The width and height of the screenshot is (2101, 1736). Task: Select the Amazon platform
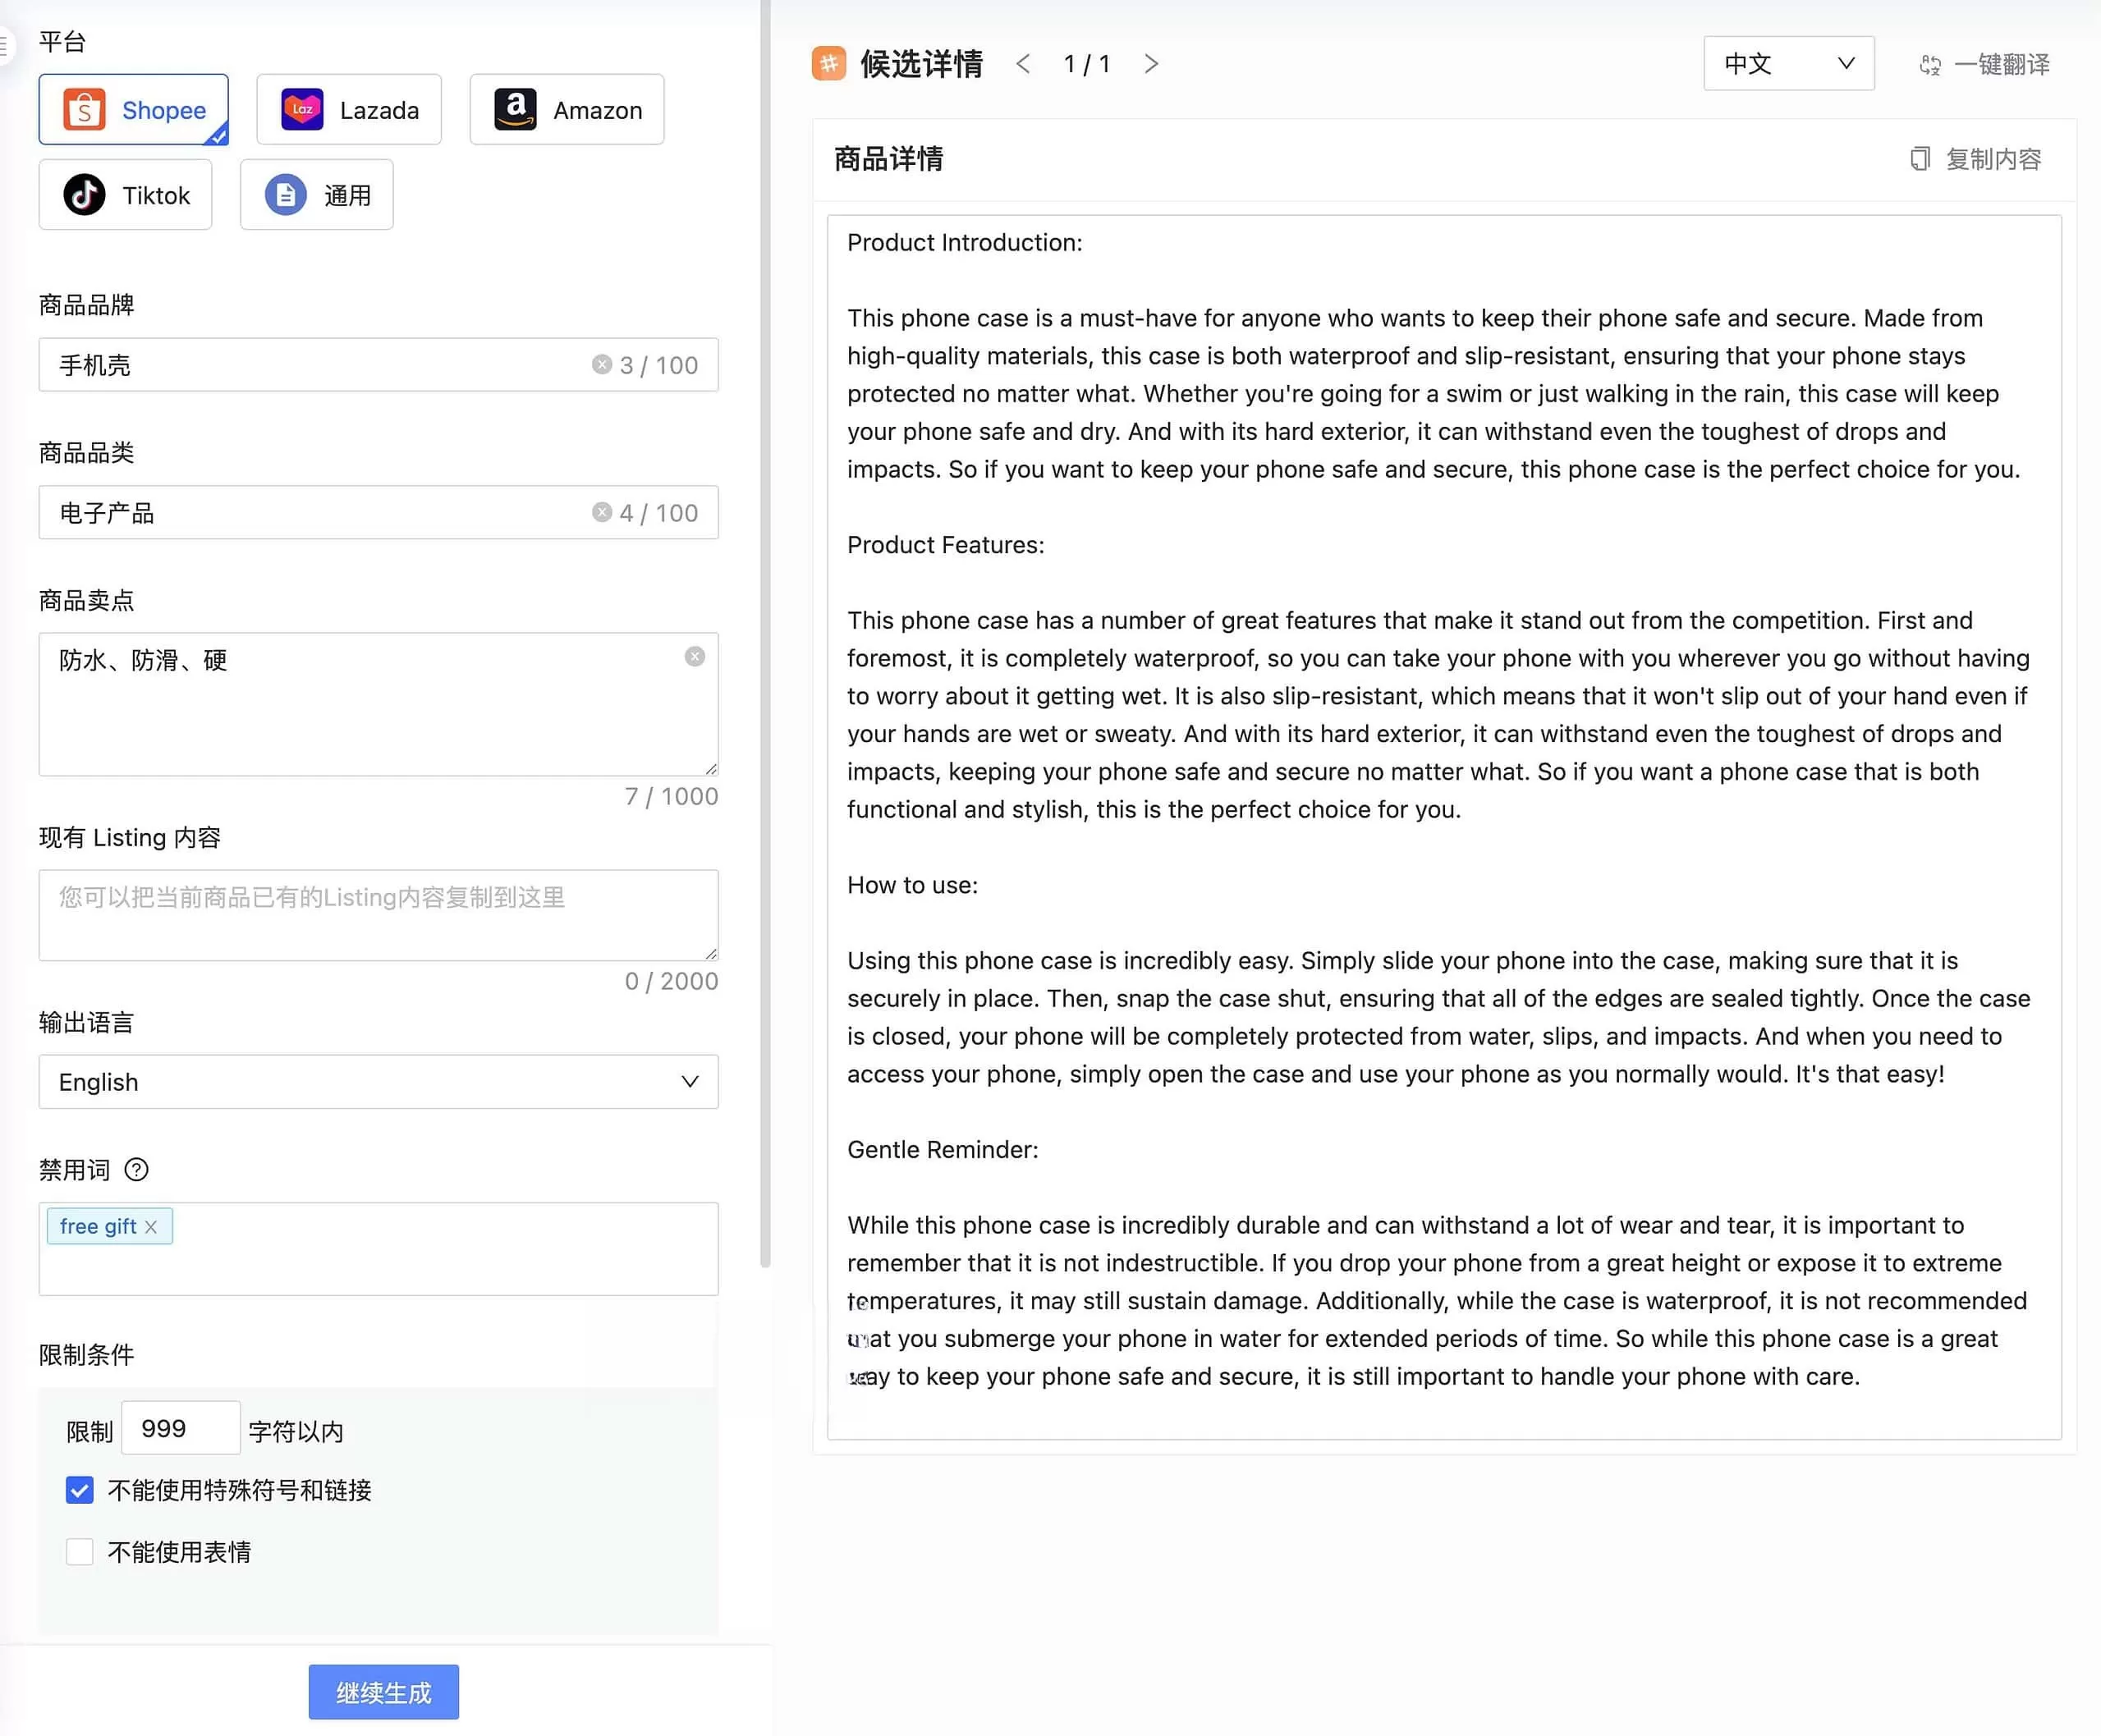click(566, 109)
